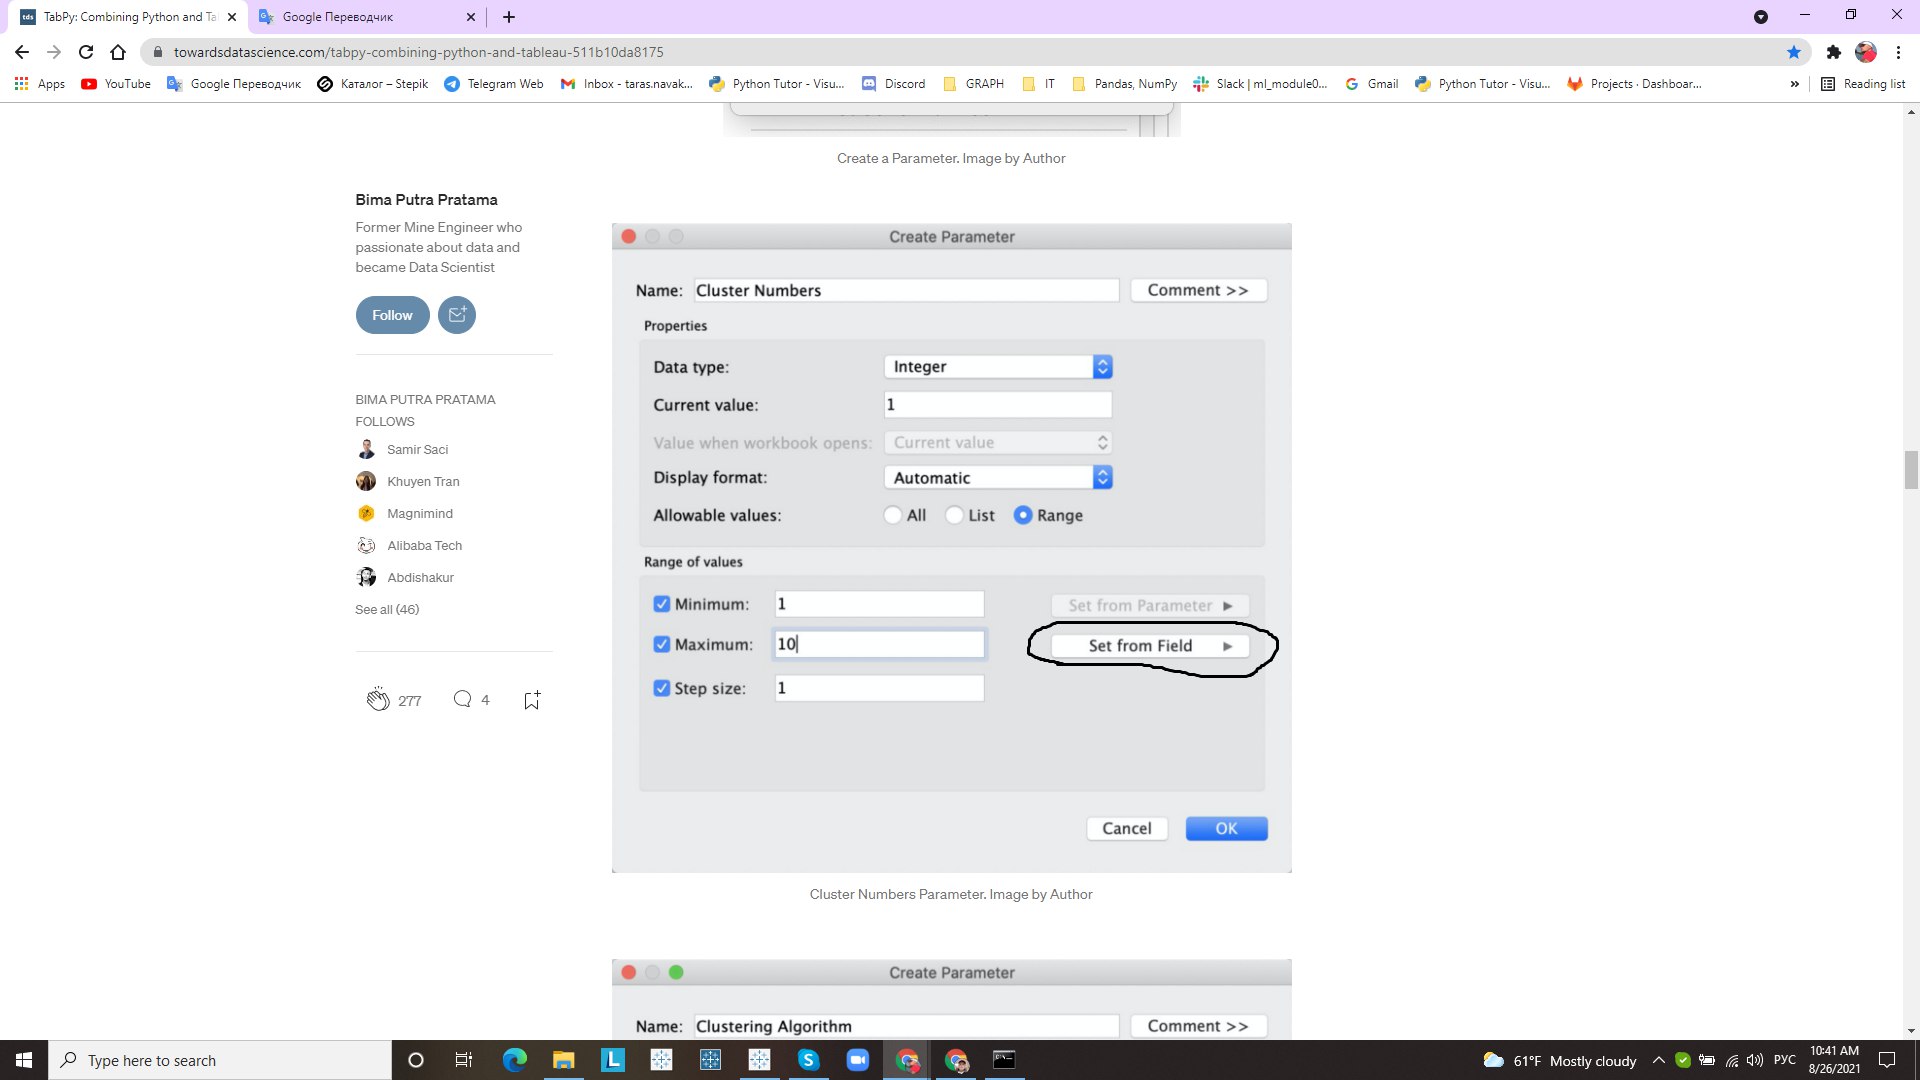Click the Comment >> button in Cluster Numbers dialog

[x=1198, y=290]
